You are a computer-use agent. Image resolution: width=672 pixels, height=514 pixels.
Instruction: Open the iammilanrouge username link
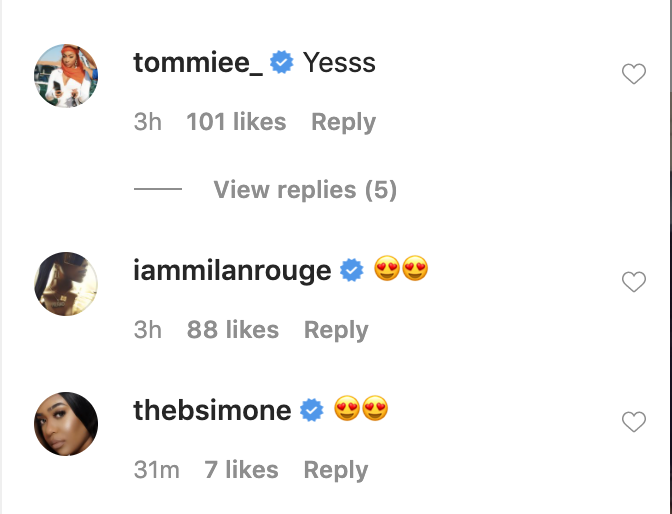tap(232, 270)
